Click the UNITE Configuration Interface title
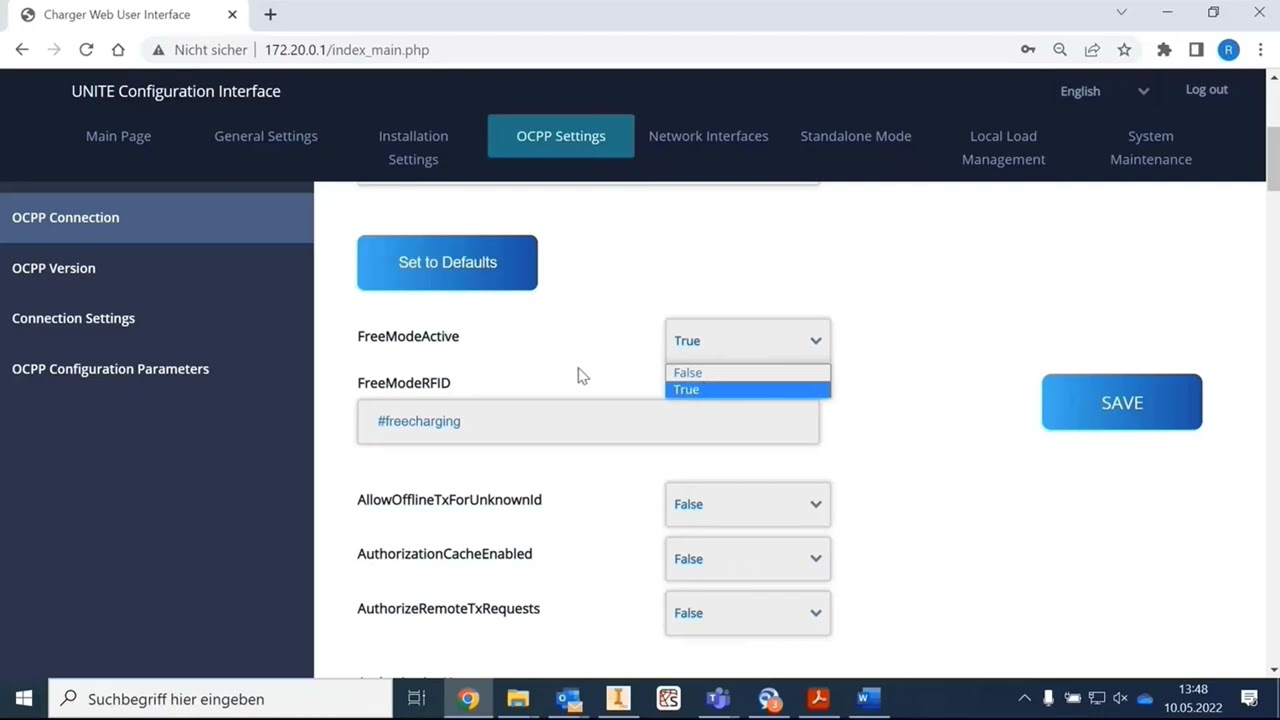Screen dimensions: 1280x720 pyautogui.click(x=176, y=91)
